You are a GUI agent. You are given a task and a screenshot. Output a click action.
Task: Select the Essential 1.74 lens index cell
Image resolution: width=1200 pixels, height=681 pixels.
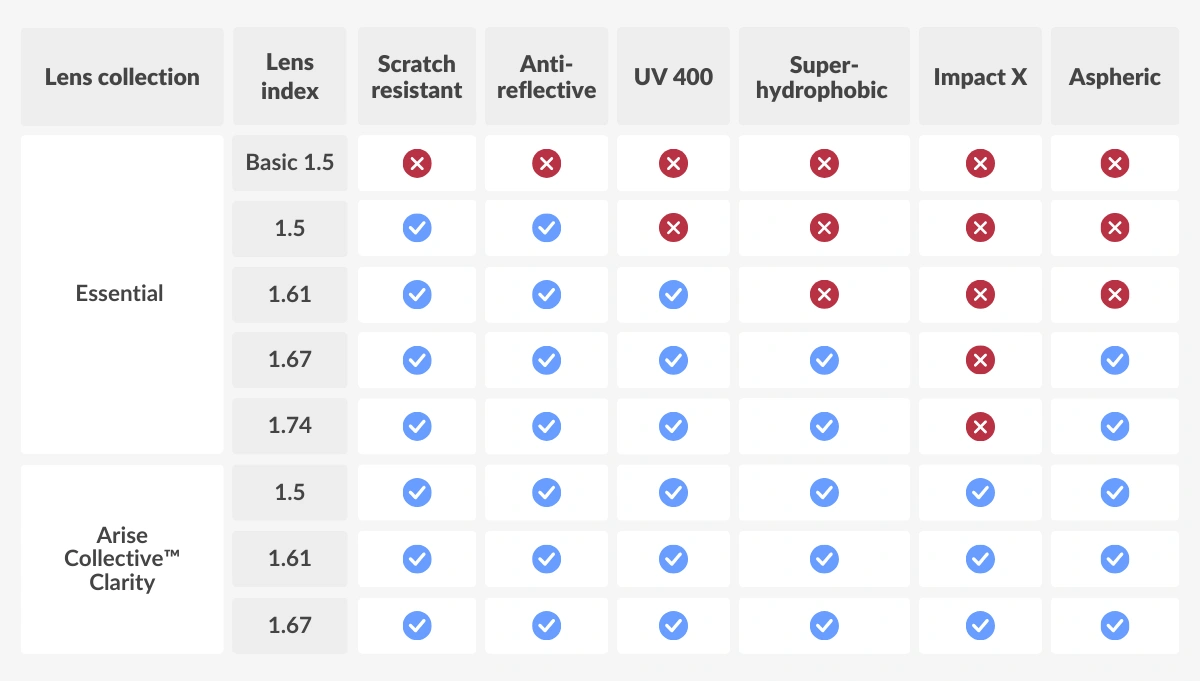click(x=290, y=425)
